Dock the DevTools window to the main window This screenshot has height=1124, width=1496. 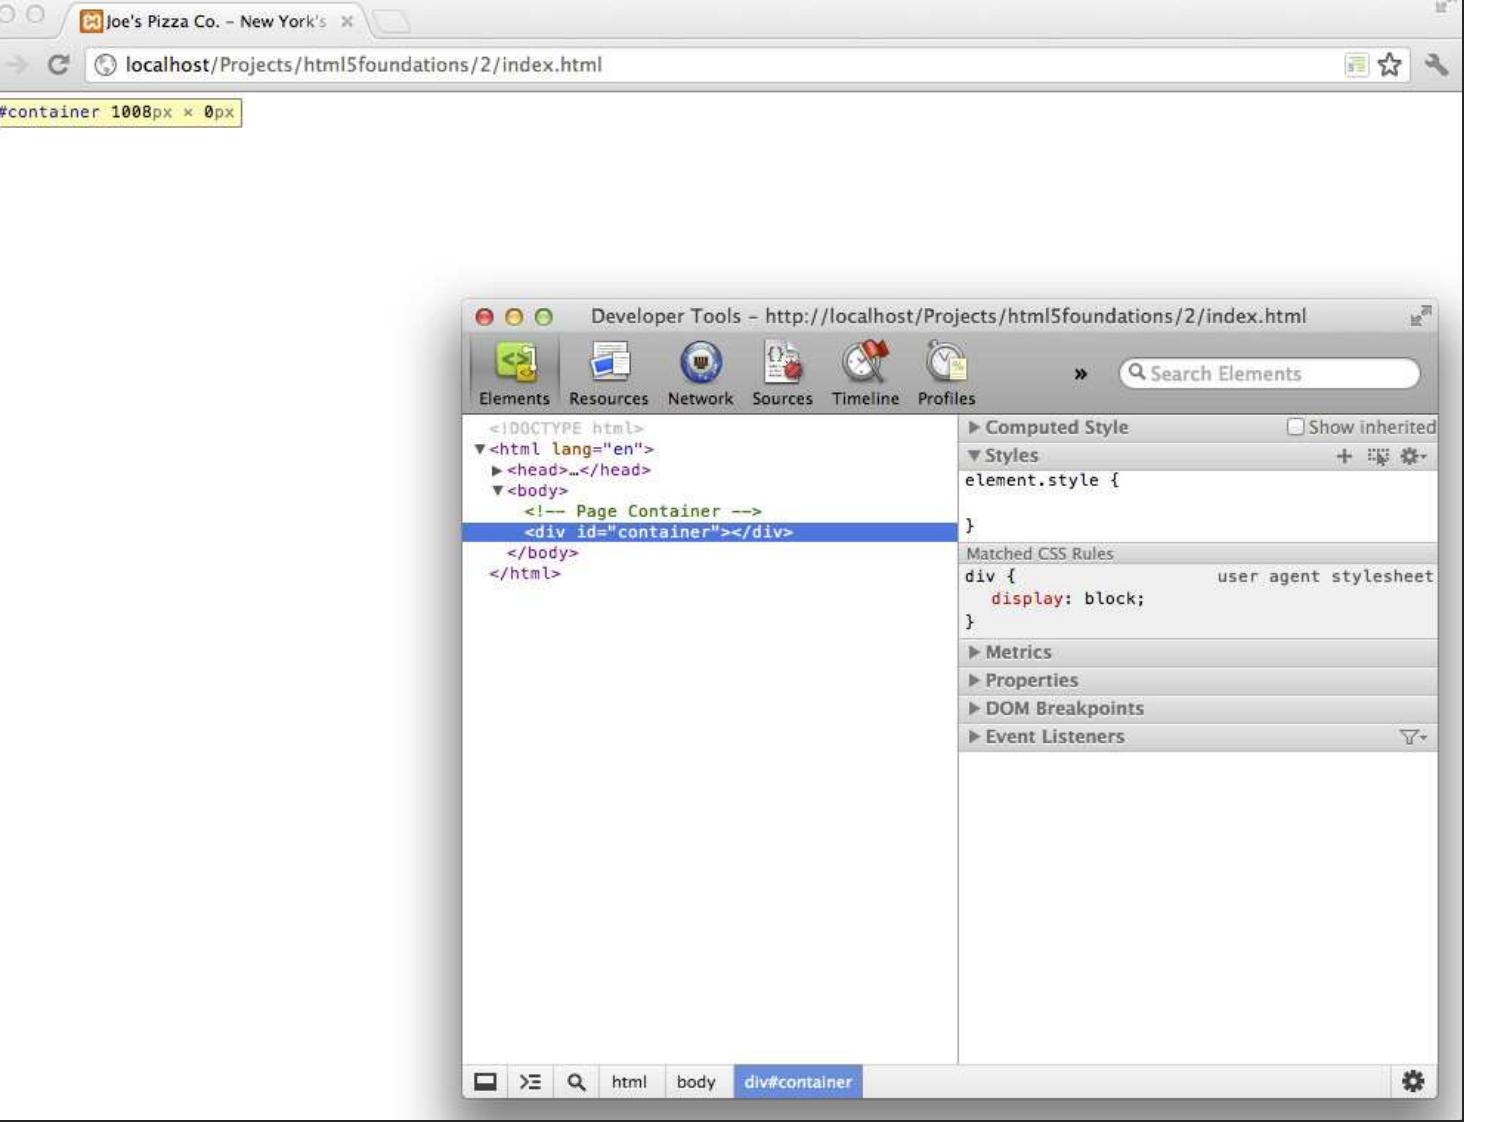485,1082
